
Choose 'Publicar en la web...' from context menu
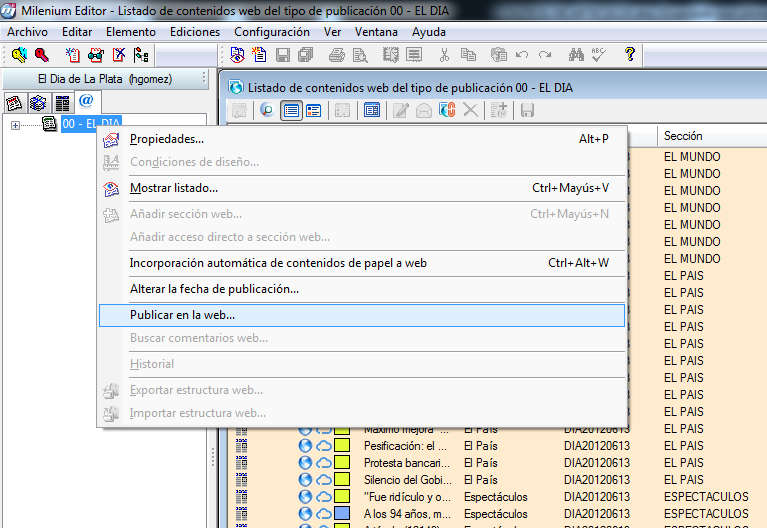[x=182, y=315]
